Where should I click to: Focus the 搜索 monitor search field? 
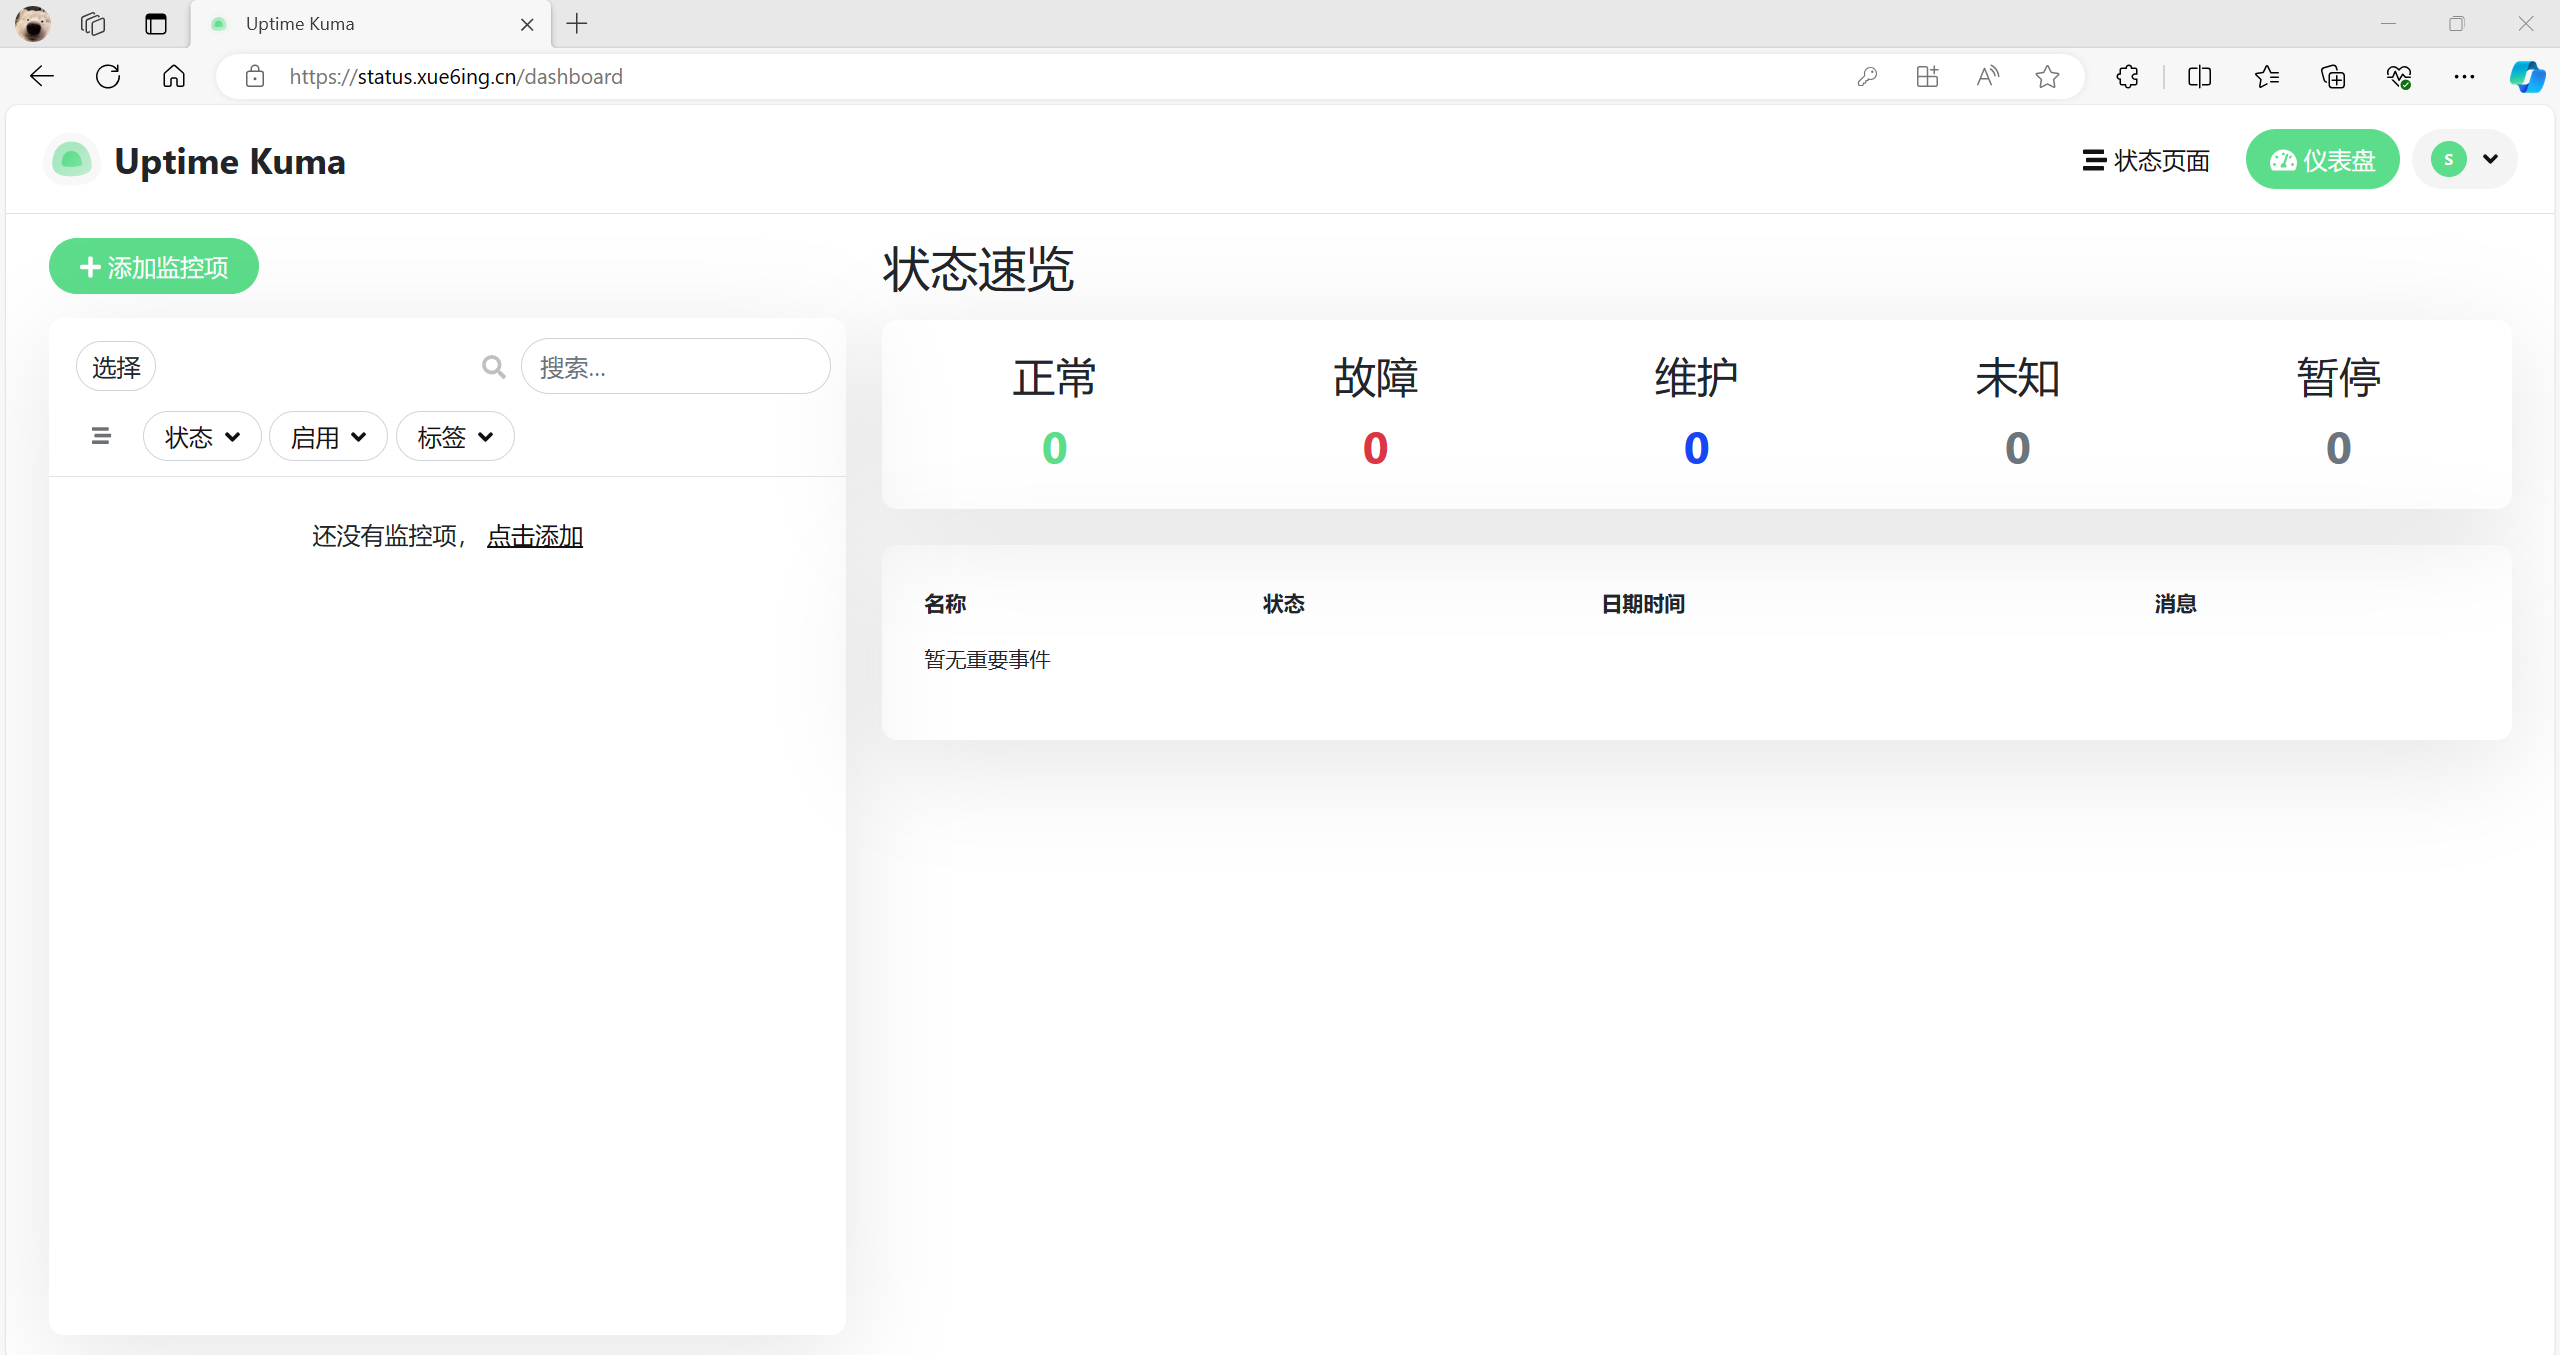(676, 367)
